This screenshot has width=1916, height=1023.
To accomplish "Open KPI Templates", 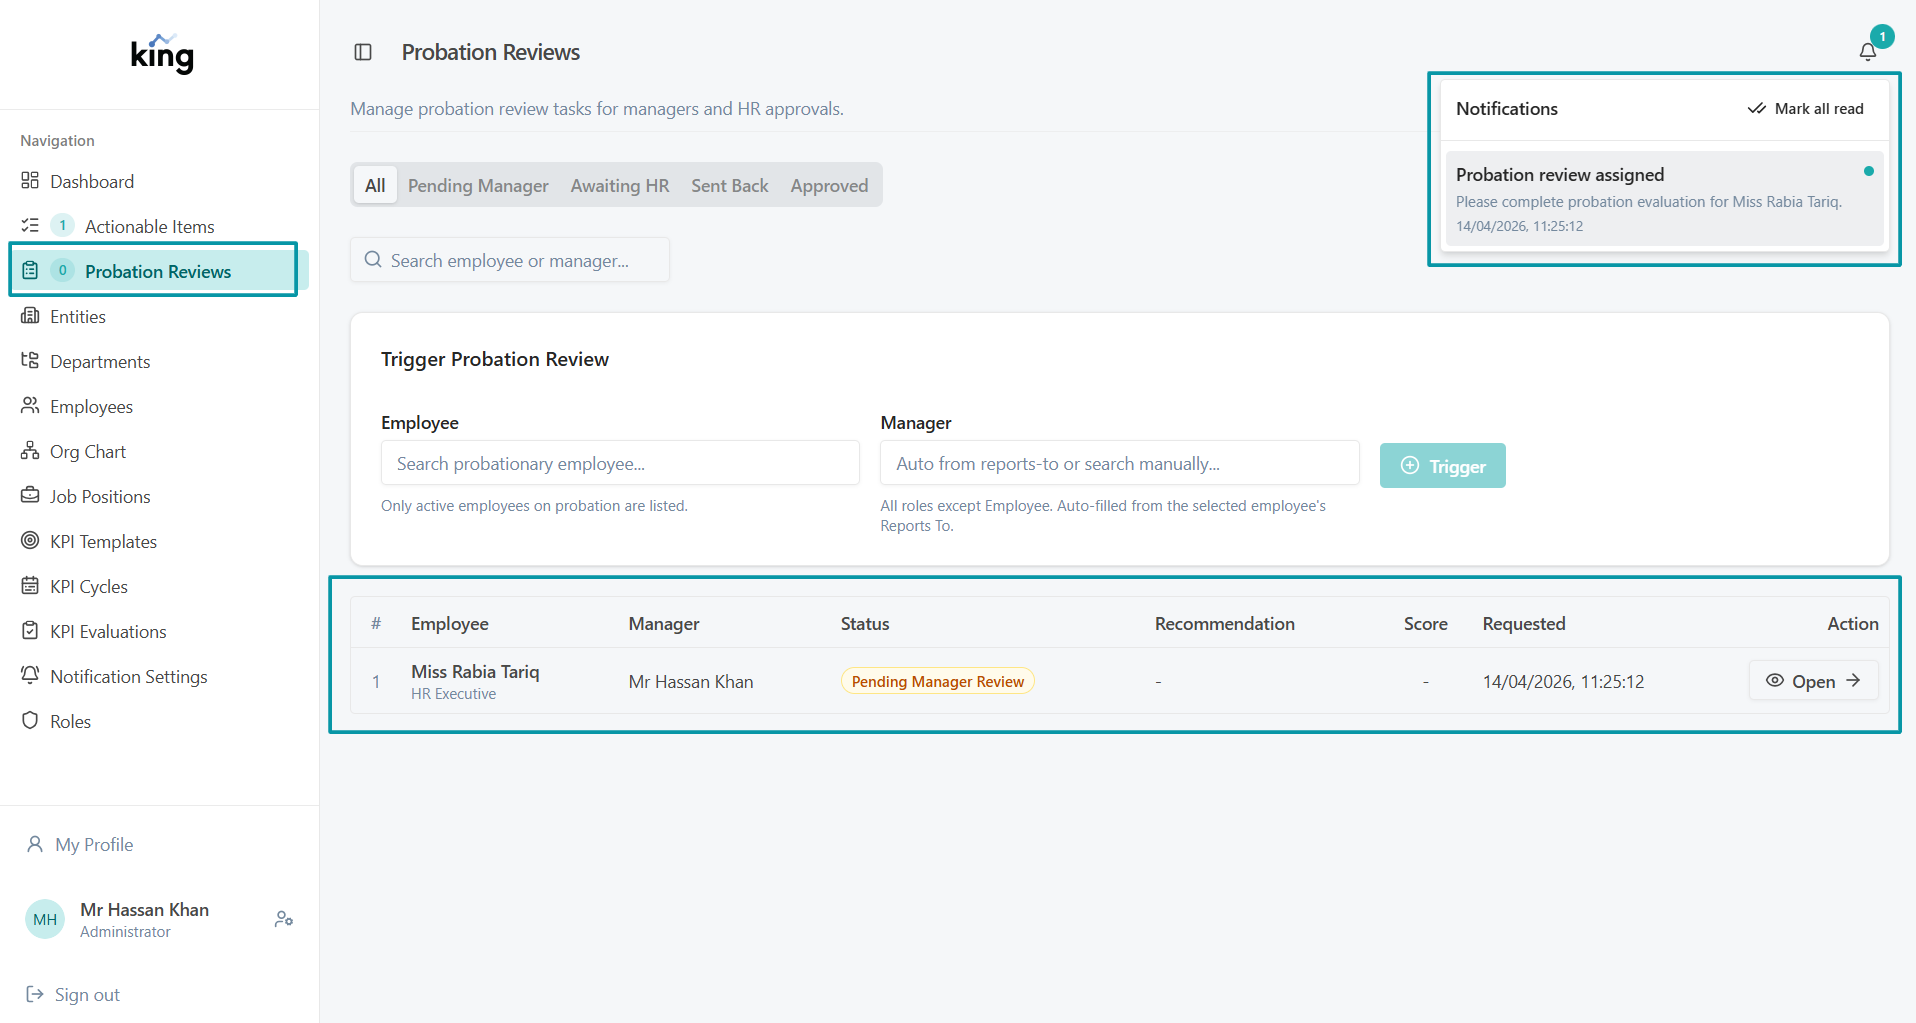I will click(x=159, y=541).
